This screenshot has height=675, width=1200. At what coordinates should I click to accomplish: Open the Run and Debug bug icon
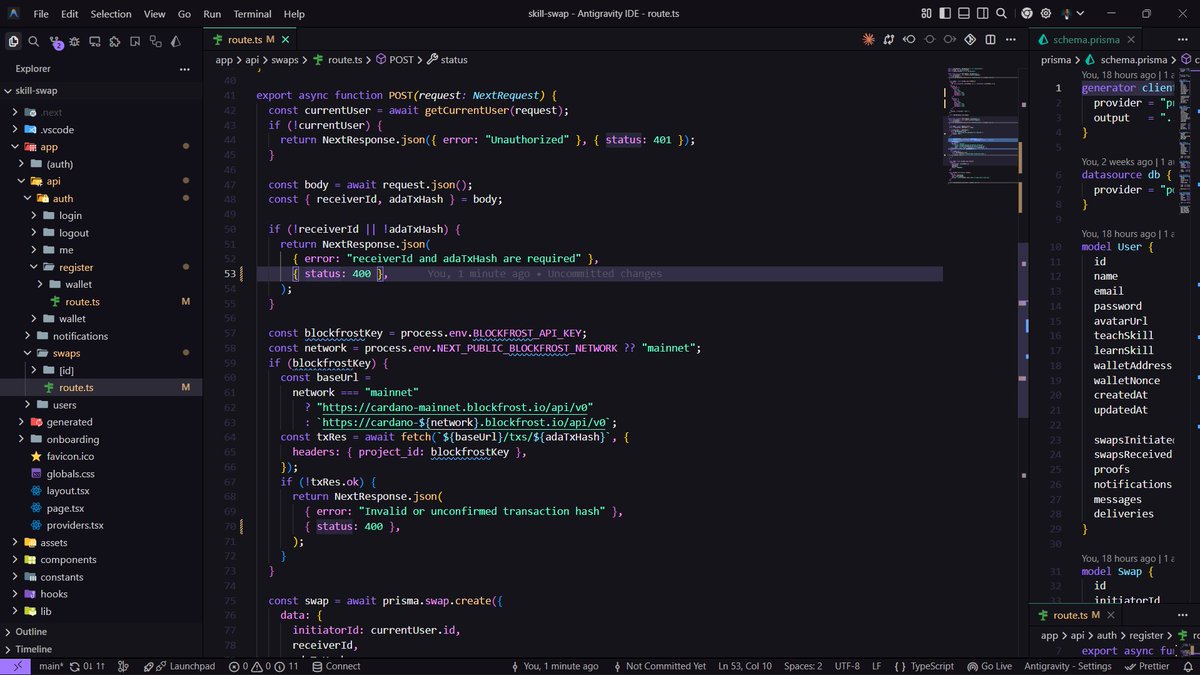[74, 41]
